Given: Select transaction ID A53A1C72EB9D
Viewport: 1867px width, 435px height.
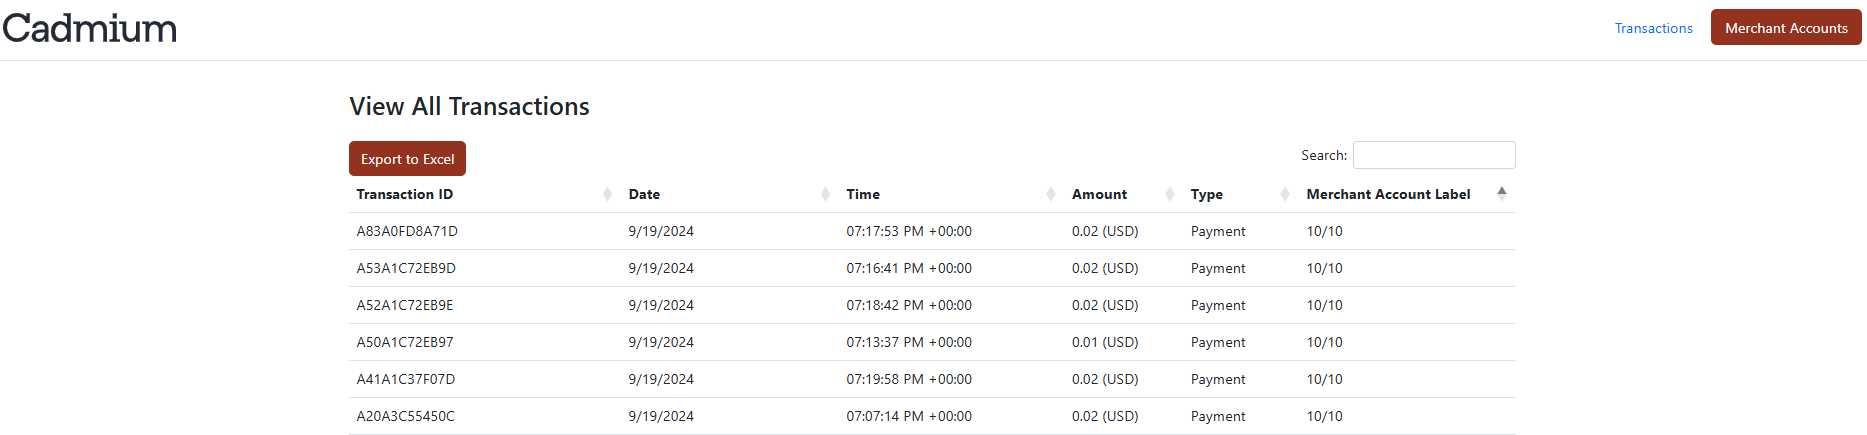Looking at the screenshot, I should point(406,268).
